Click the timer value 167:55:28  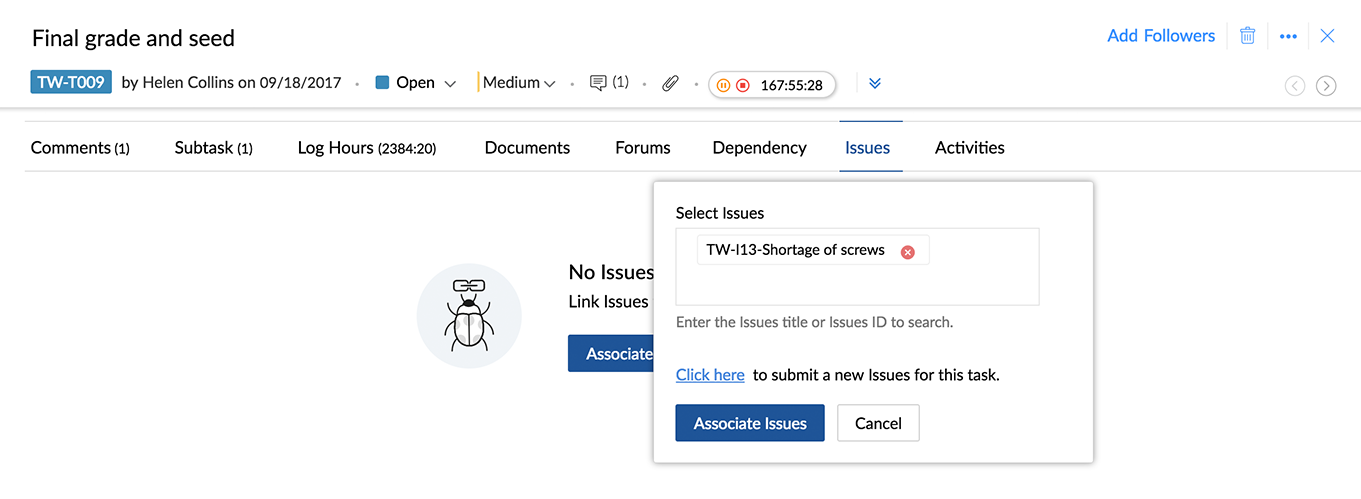(791, 85)
